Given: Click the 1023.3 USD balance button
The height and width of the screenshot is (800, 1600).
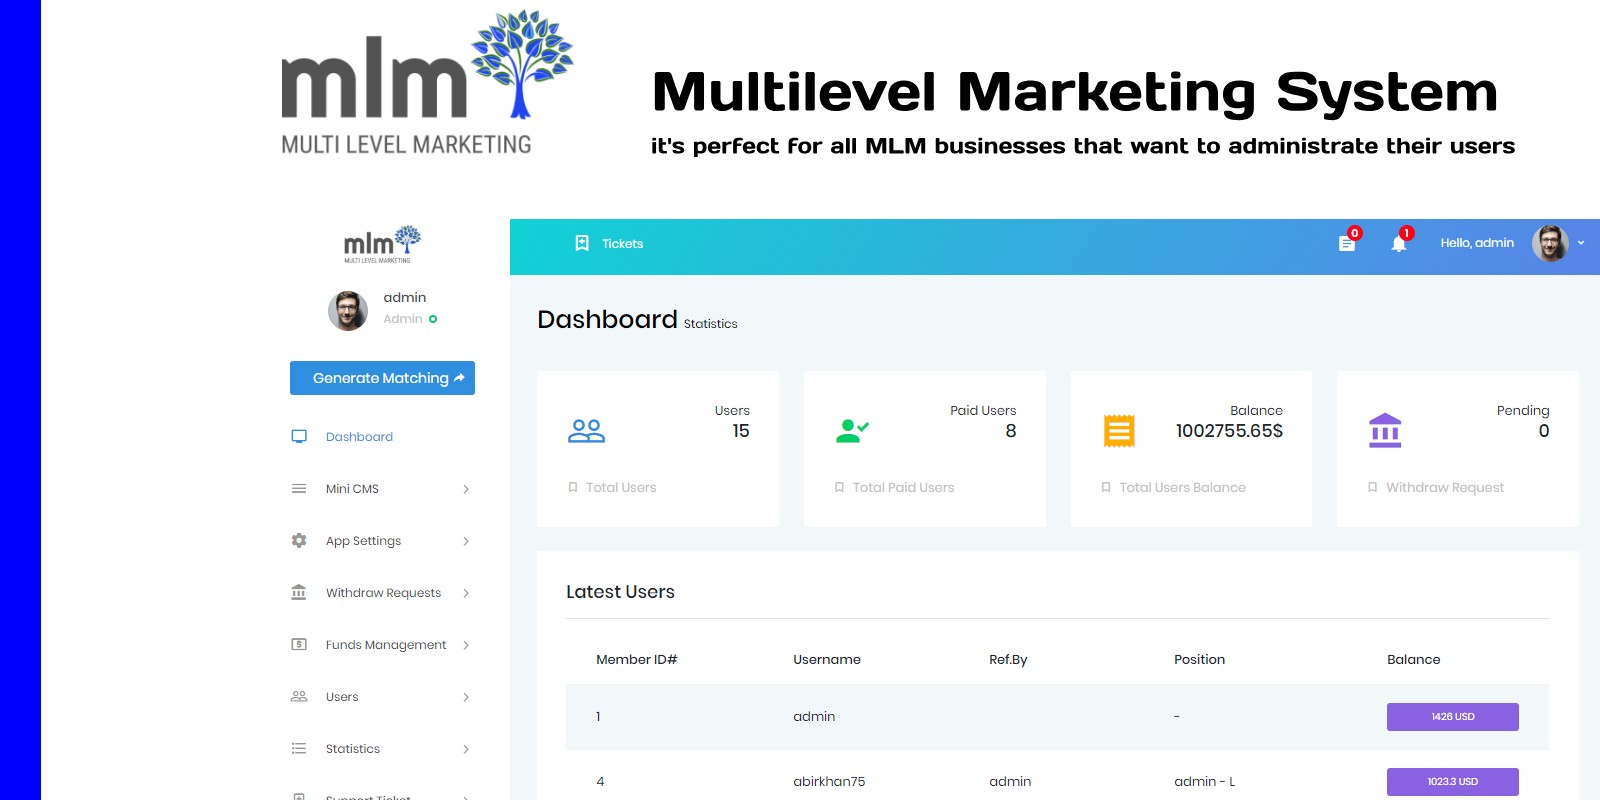Looking at the screenshot, I should [x=1452, y=782].
